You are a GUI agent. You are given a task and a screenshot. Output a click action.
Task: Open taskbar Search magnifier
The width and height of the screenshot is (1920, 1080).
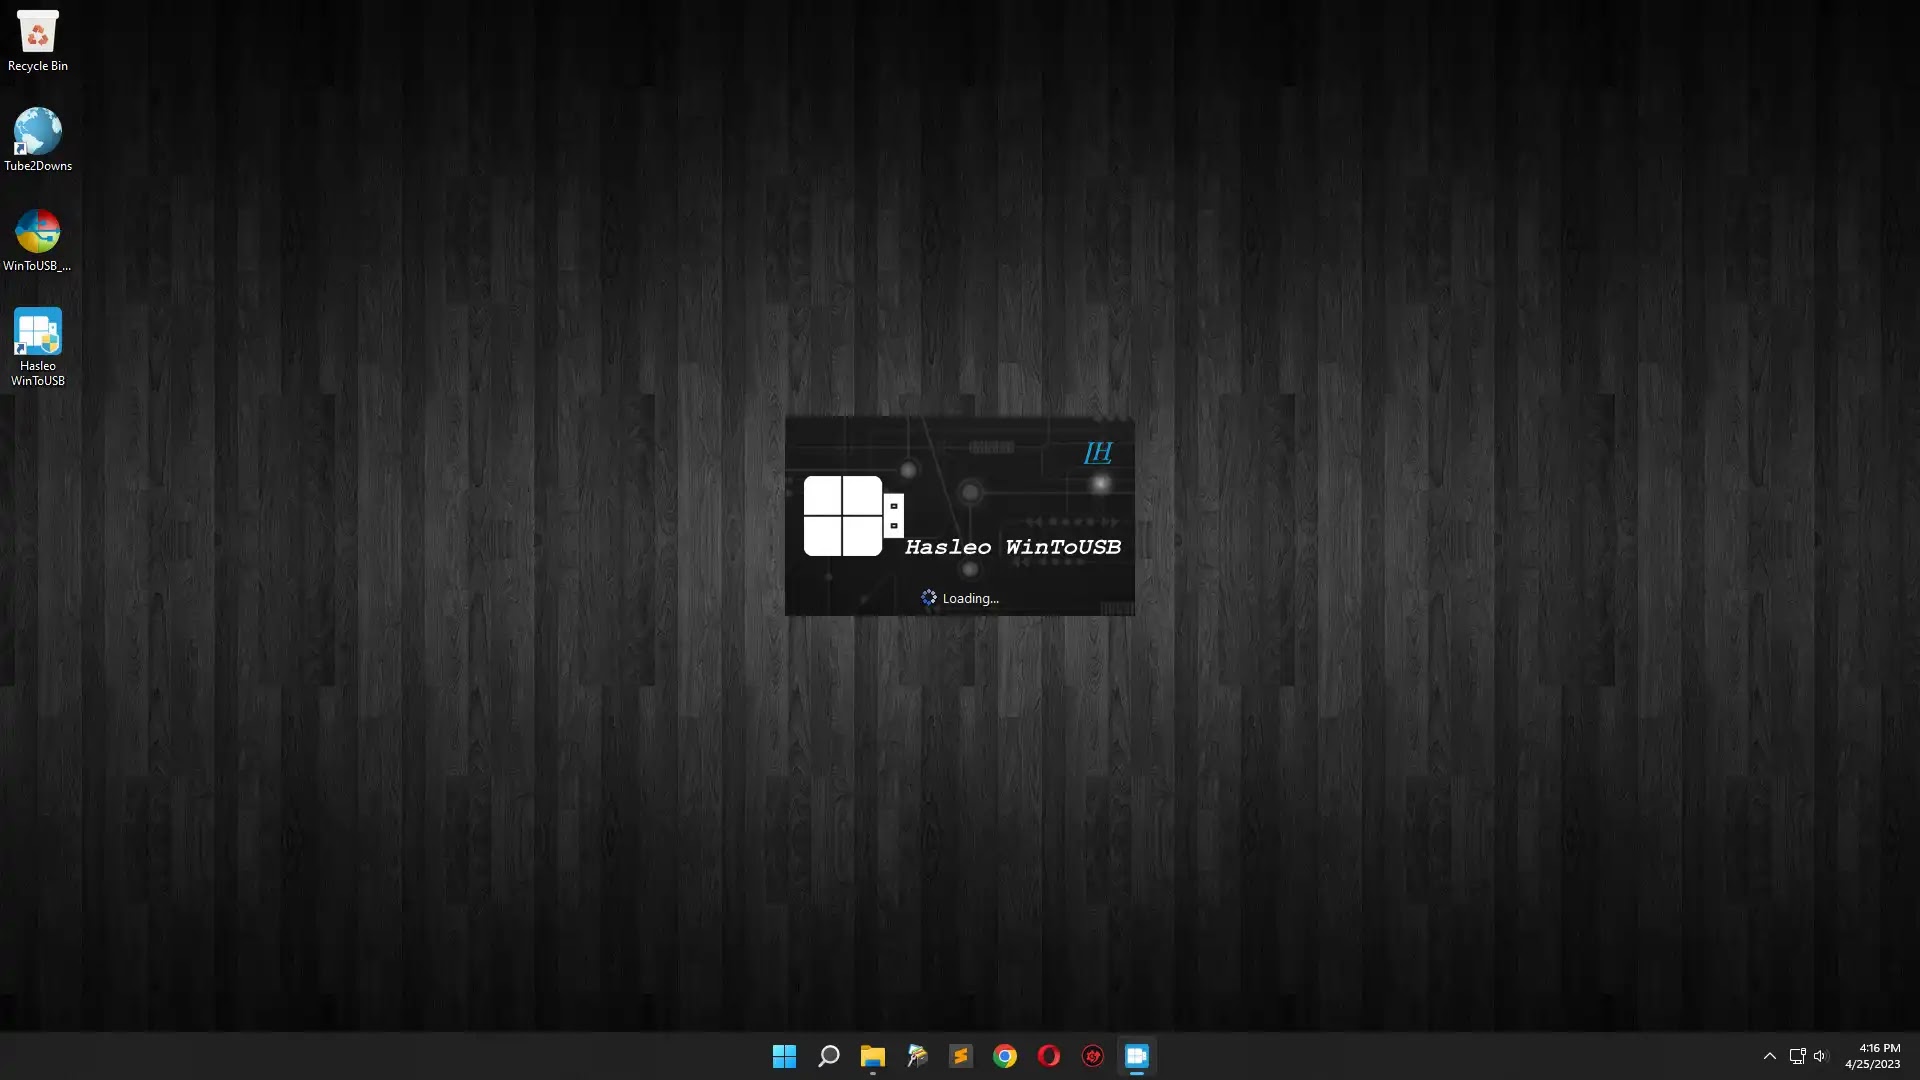(828, 1056)
